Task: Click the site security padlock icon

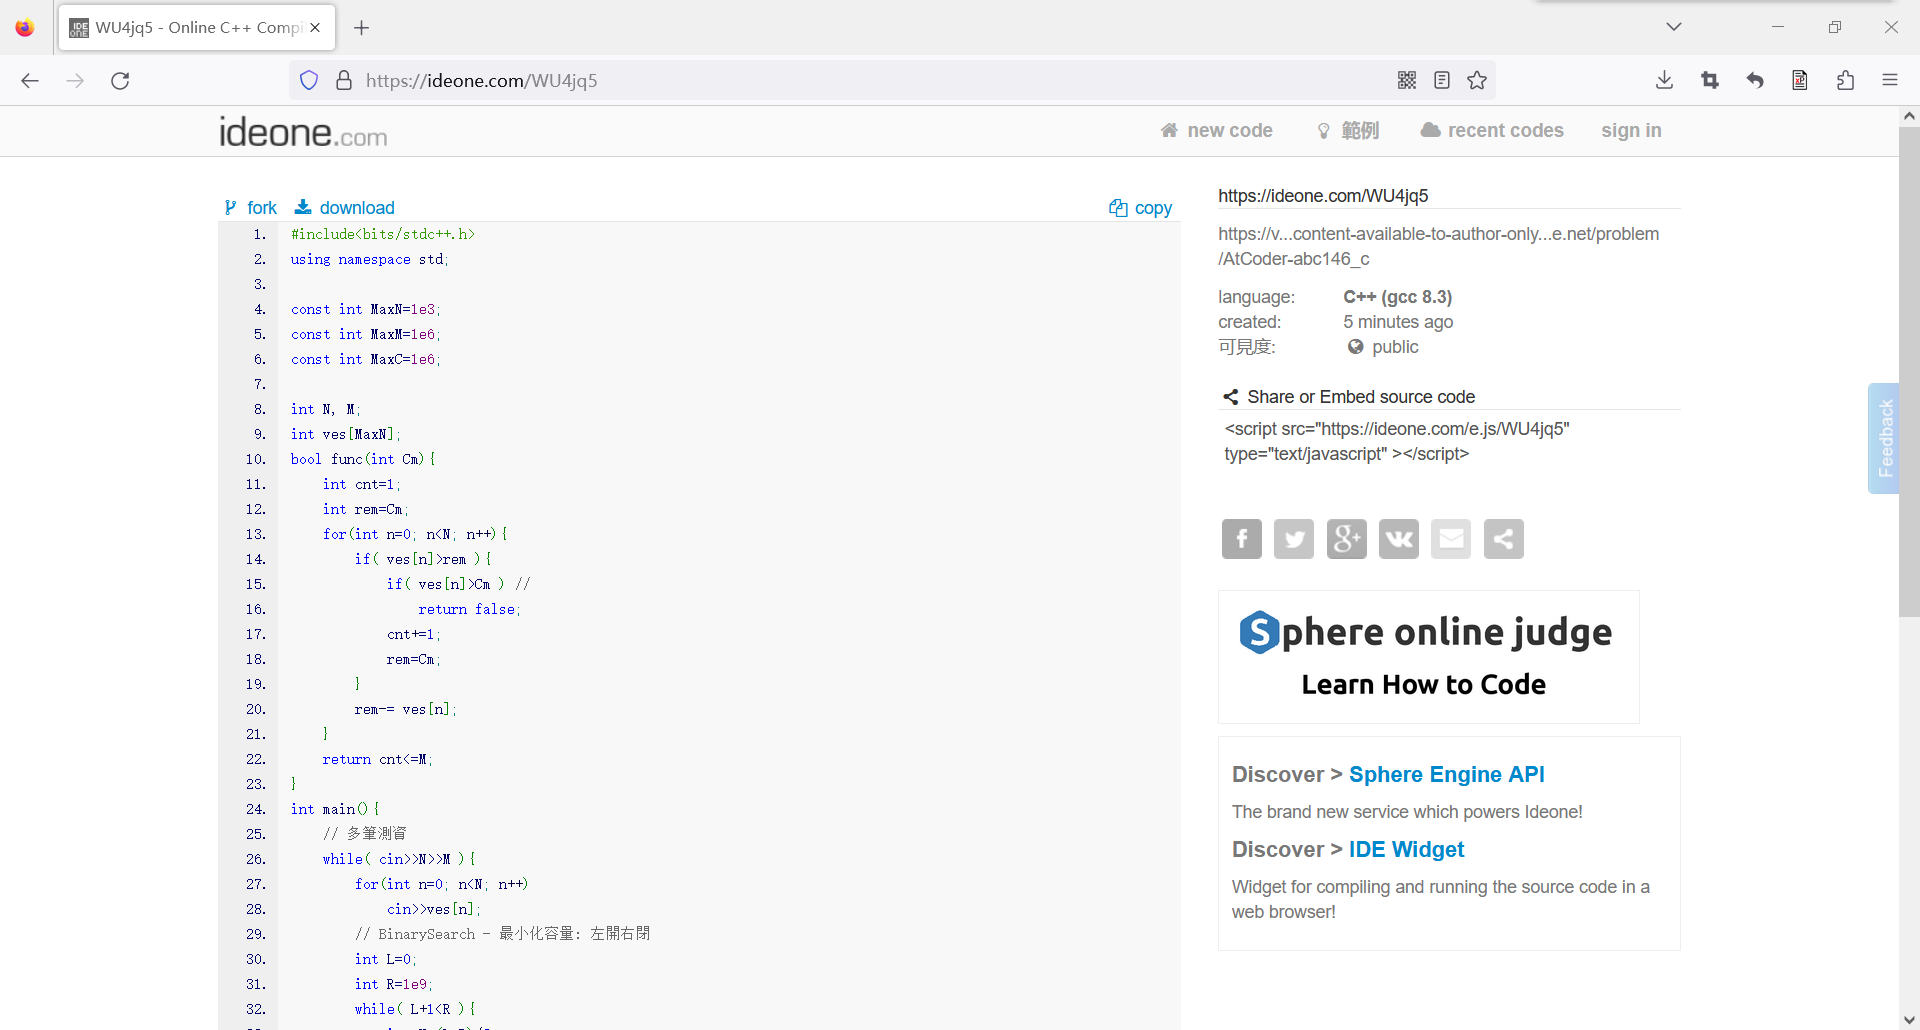Action: tap(344, 81)
